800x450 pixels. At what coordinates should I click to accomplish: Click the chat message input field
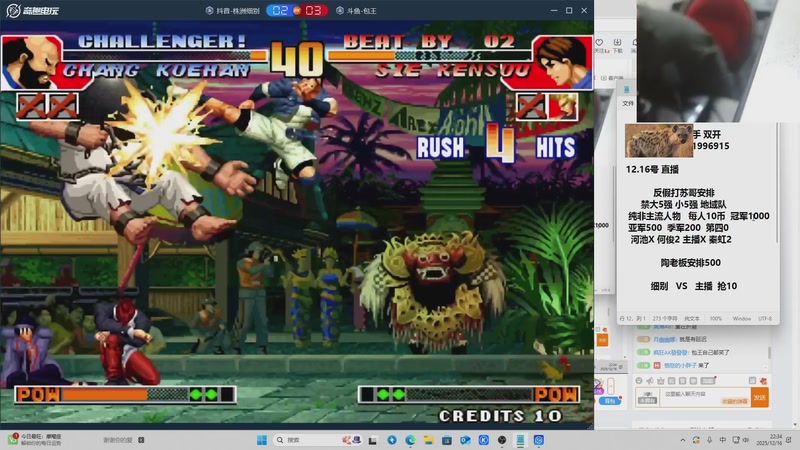click(706, 397)
